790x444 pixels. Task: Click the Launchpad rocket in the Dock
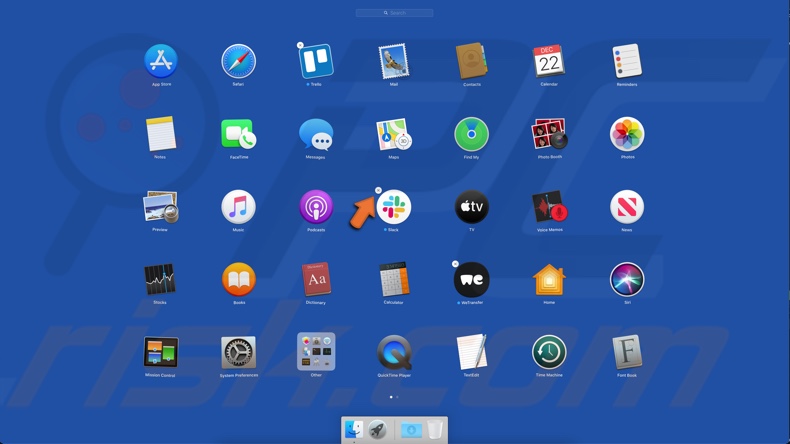tap(377, 430)
